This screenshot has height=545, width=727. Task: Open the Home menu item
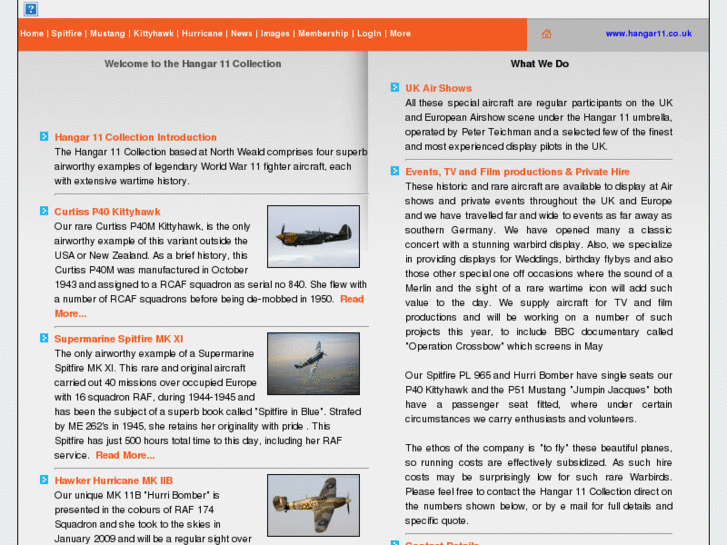[32, 33]
